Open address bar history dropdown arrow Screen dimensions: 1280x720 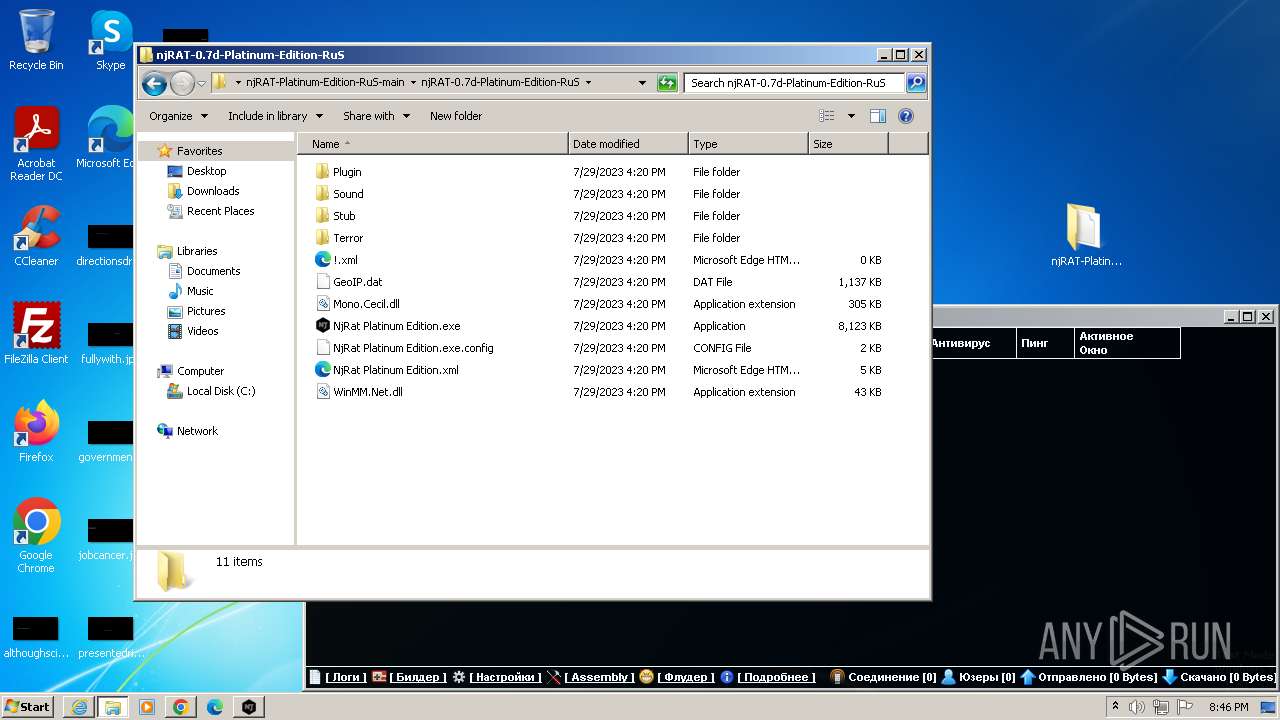pyautogui.click(x=644, y=83)
